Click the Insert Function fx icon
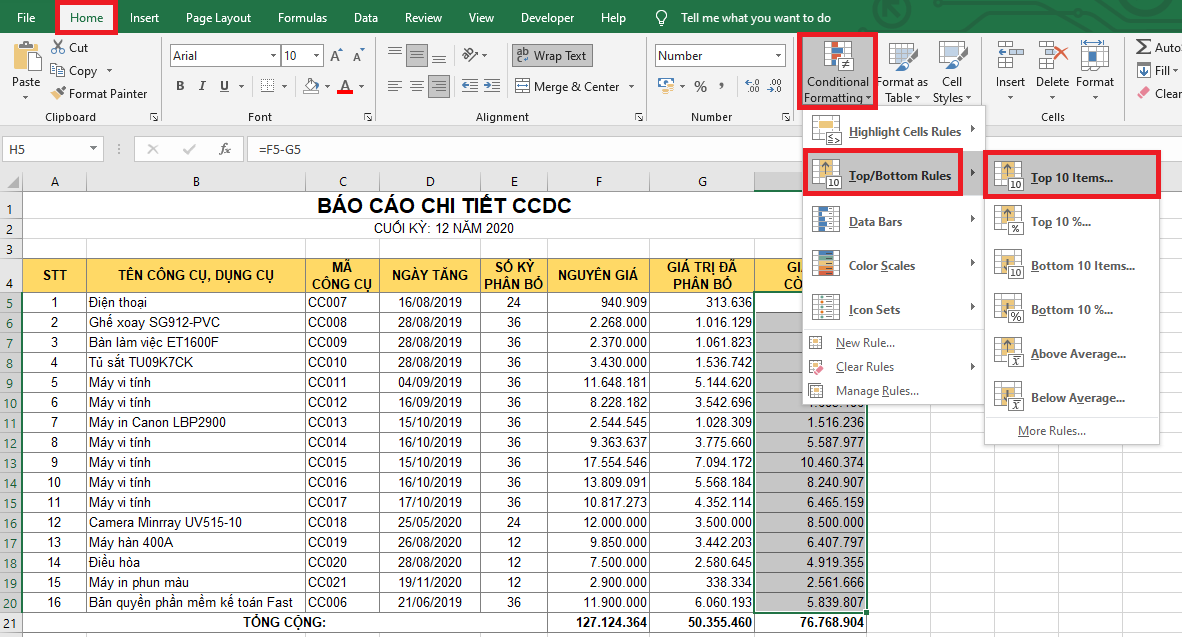Viewport: 1182px width, 637px height. [x=225, y=149]
